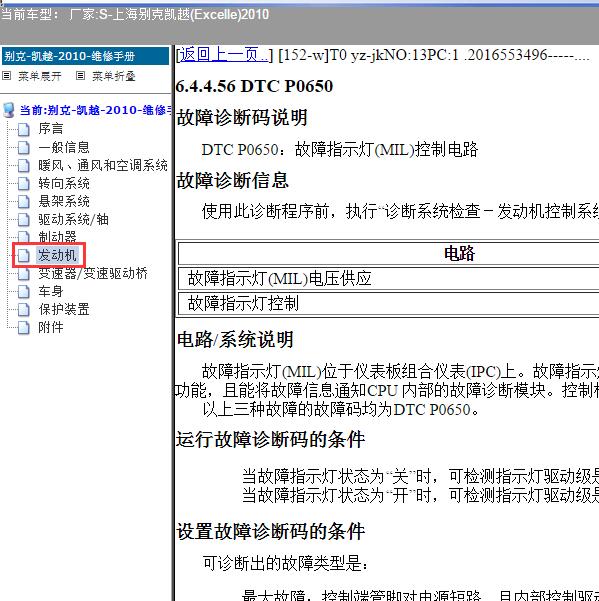Screen dimensions: 599x601
Task: Click the 设置故障诊断码的条件 heading
Action: [x=271, y=532]
